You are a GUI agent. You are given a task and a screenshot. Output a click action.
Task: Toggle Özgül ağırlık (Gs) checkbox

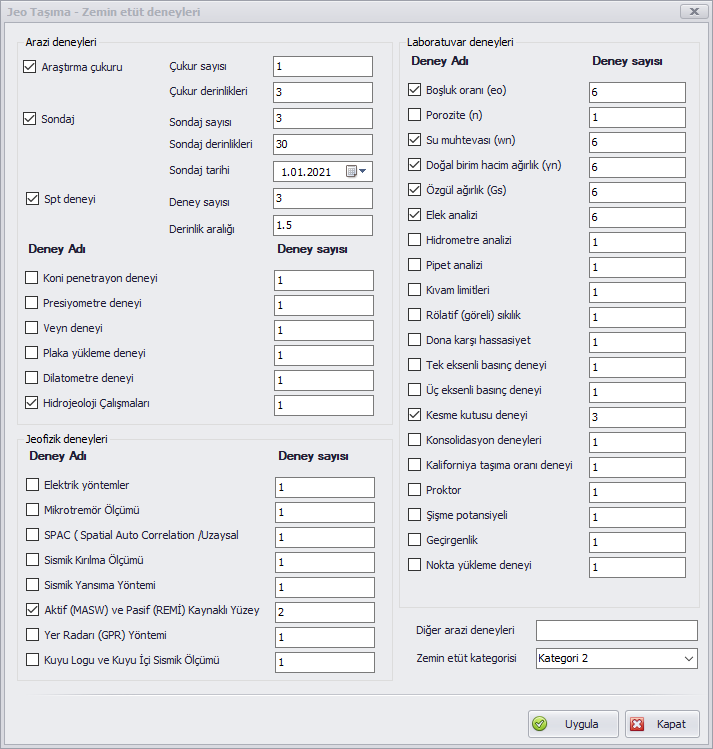(x=415, y=190)
